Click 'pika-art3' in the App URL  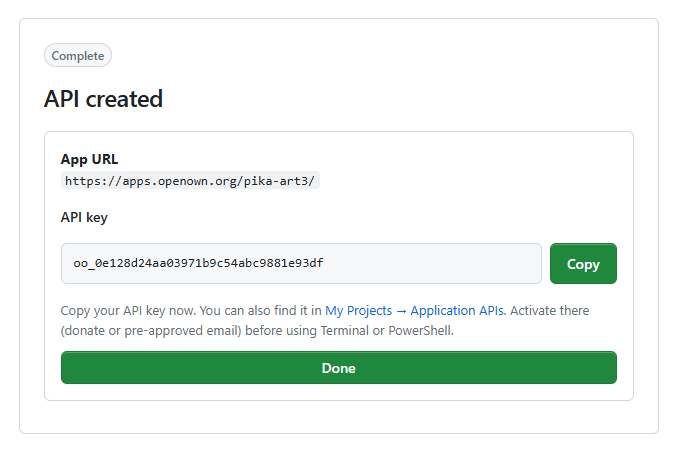[277, 181]
